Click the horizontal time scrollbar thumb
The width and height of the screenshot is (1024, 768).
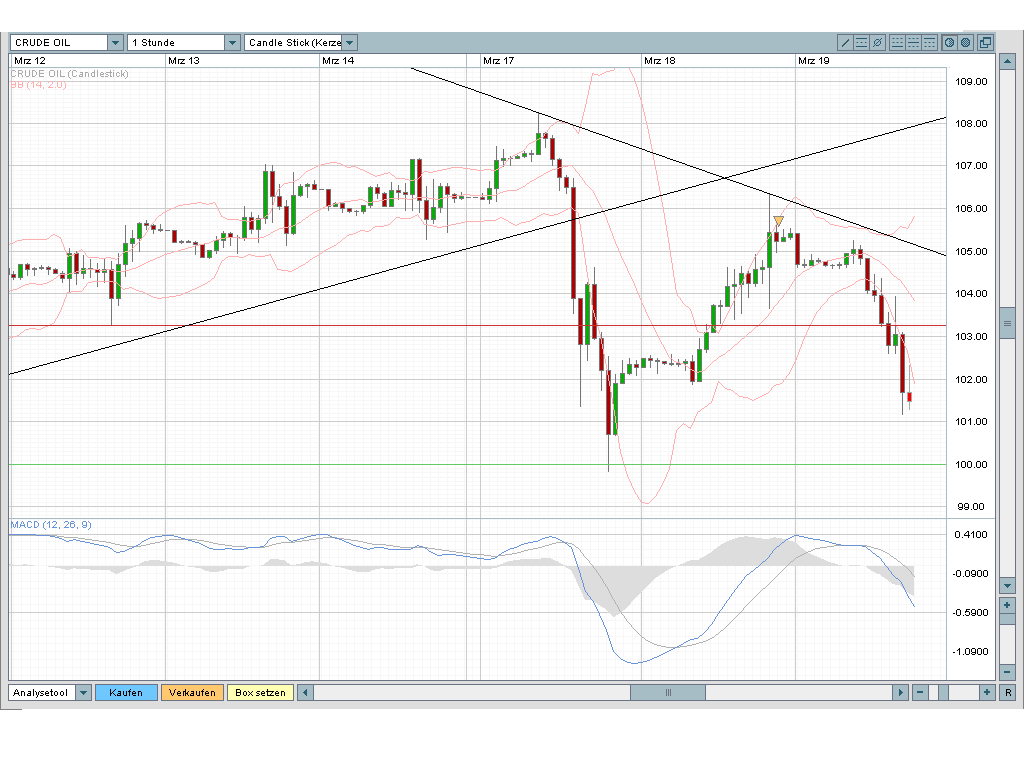point(667,692)
